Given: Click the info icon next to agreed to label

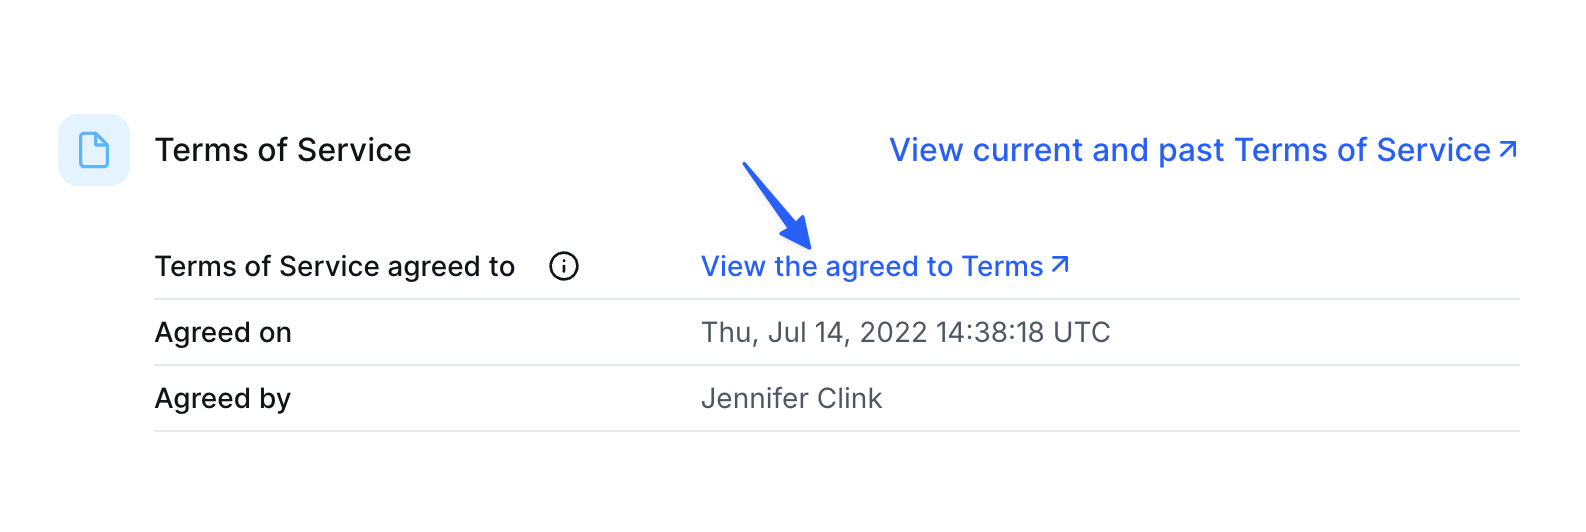Looking at the screenshot, I should pos(564,266).
